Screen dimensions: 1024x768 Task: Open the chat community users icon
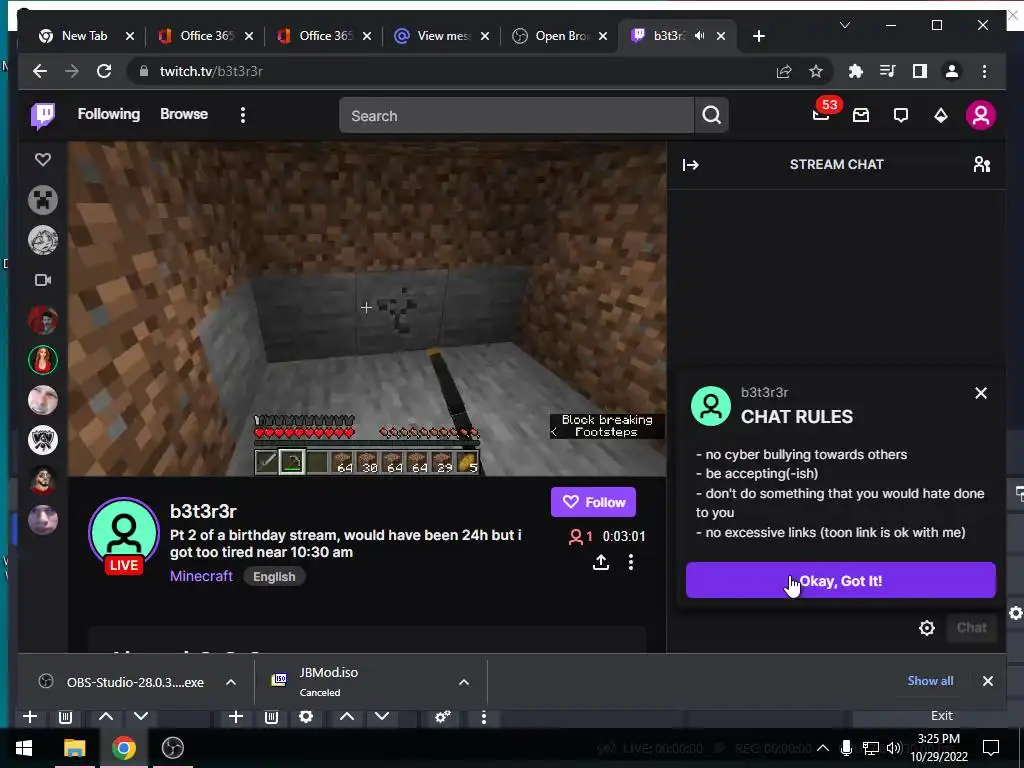tap(982, 165)
